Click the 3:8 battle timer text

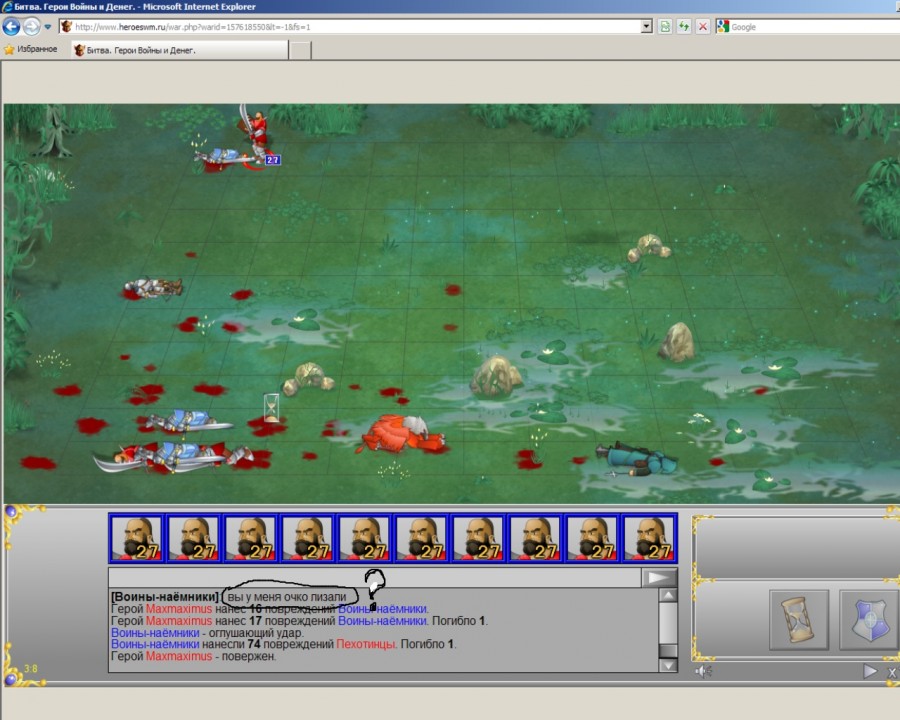click(30, 668)
